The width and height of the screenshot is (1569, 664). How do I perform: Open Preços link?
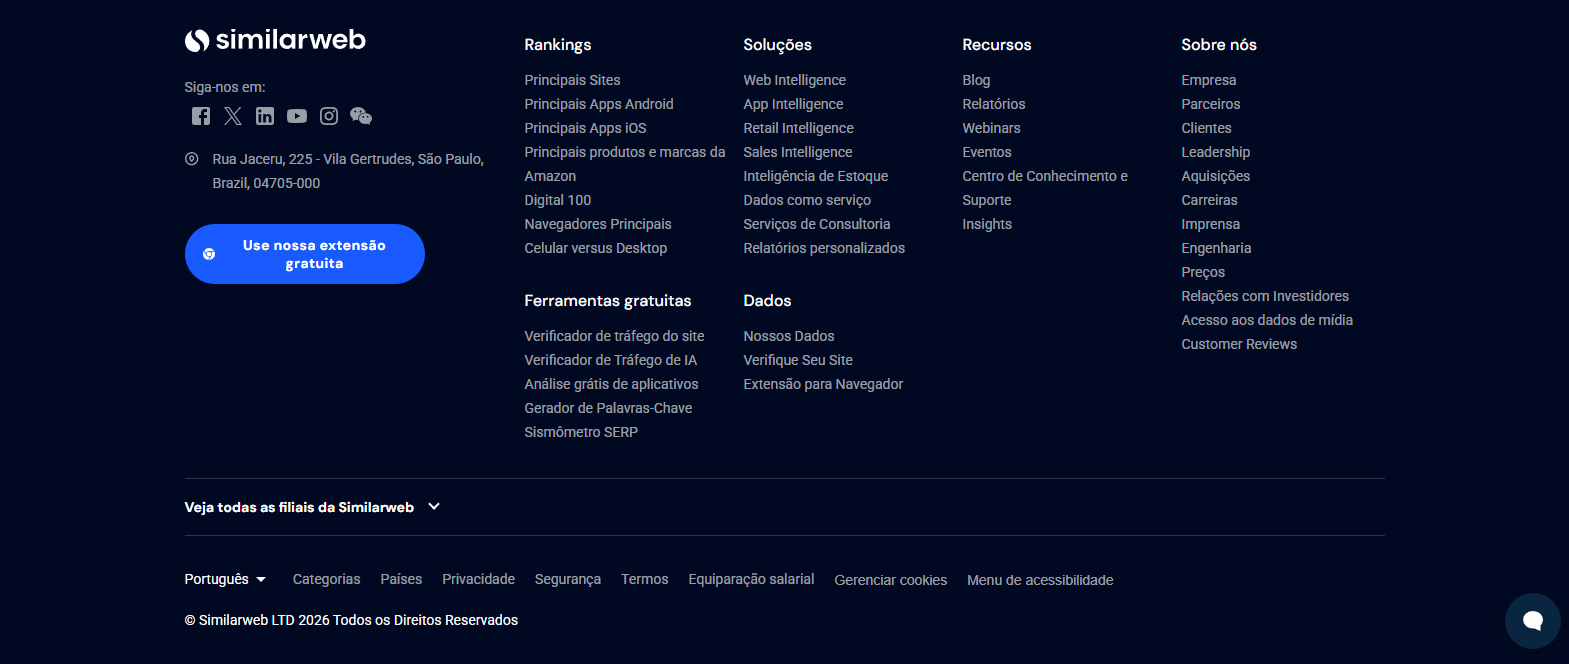[x=1203, y=272]
